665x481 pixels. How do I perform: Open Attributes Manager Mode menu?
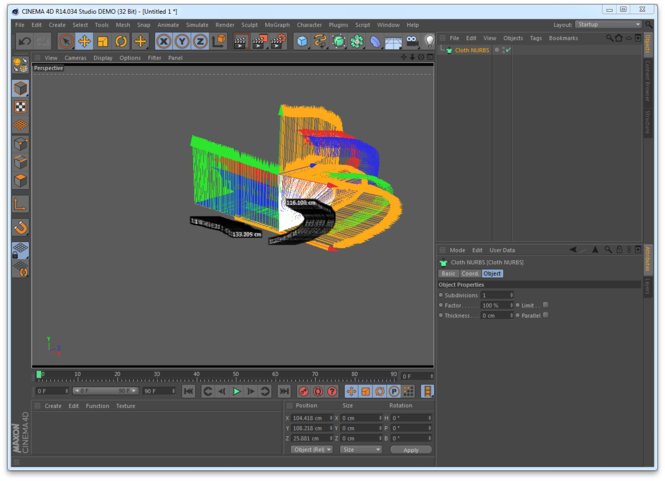(x=457, y=250)
